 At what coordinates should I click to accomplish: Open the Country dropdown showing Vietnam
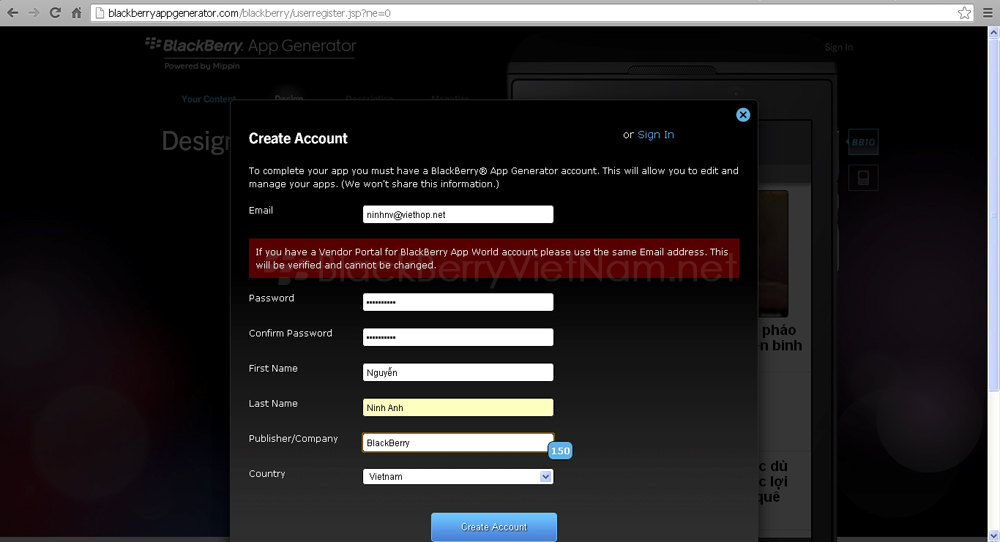coord(458,476)
